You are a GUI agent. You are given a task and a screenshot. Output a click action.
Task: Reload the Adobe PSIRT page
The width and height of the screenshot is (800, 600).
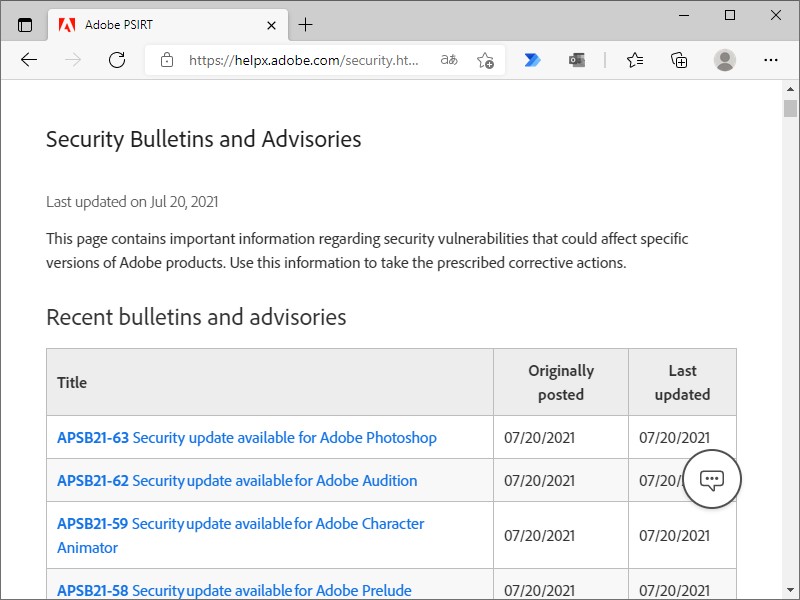(117, 60)
